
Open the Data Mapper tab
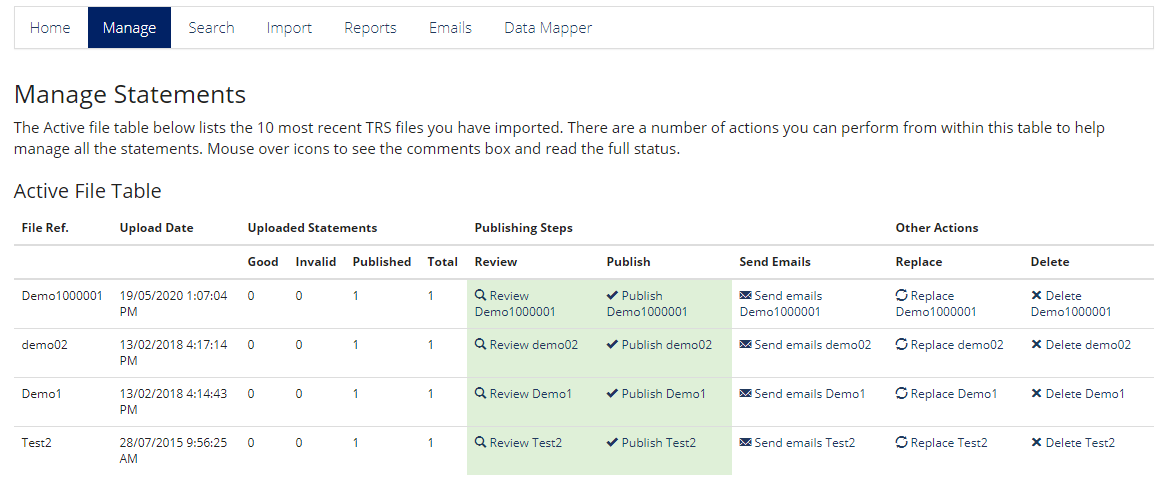[548, 28]
